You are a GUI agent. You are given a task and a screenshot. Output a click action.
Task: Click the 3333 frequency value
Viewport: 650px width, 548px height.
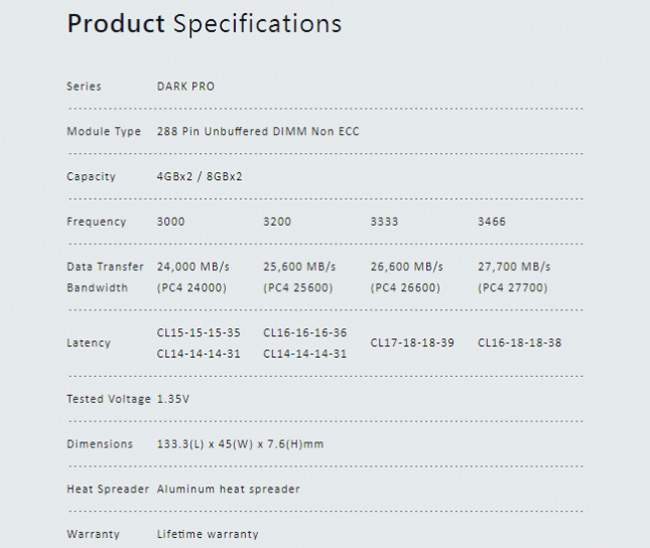point(384,222)
